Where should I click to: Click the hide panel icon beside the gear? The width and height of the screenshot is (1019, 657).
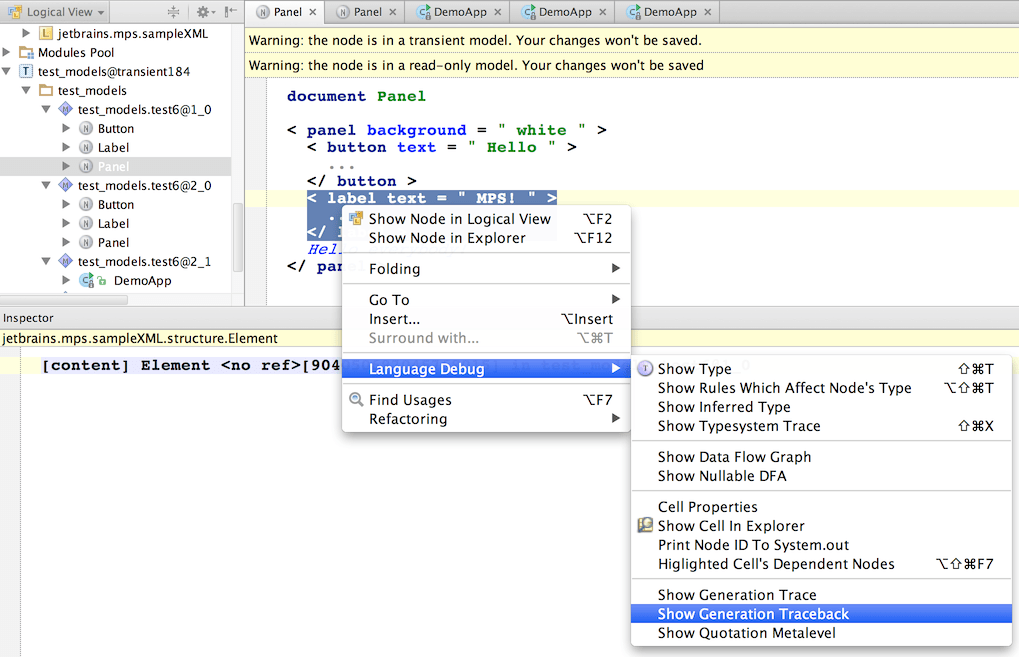pyautogui.click(x=231, y=12)
